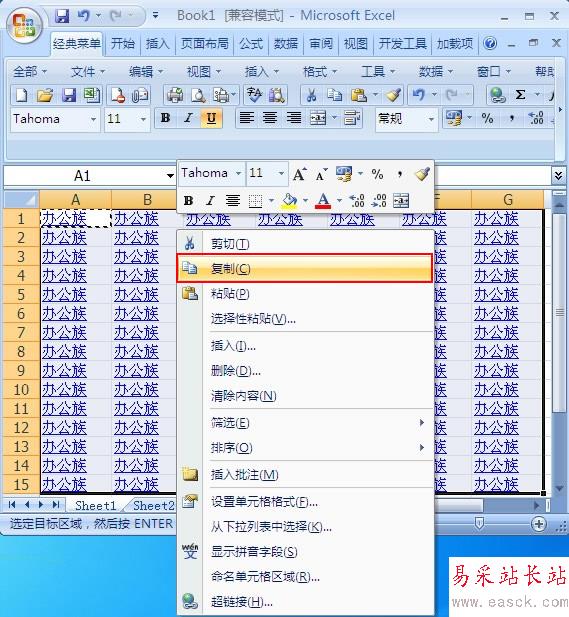Click Grow Font in mini toolbar
The image size is (569, 617).
coord(299,174)
